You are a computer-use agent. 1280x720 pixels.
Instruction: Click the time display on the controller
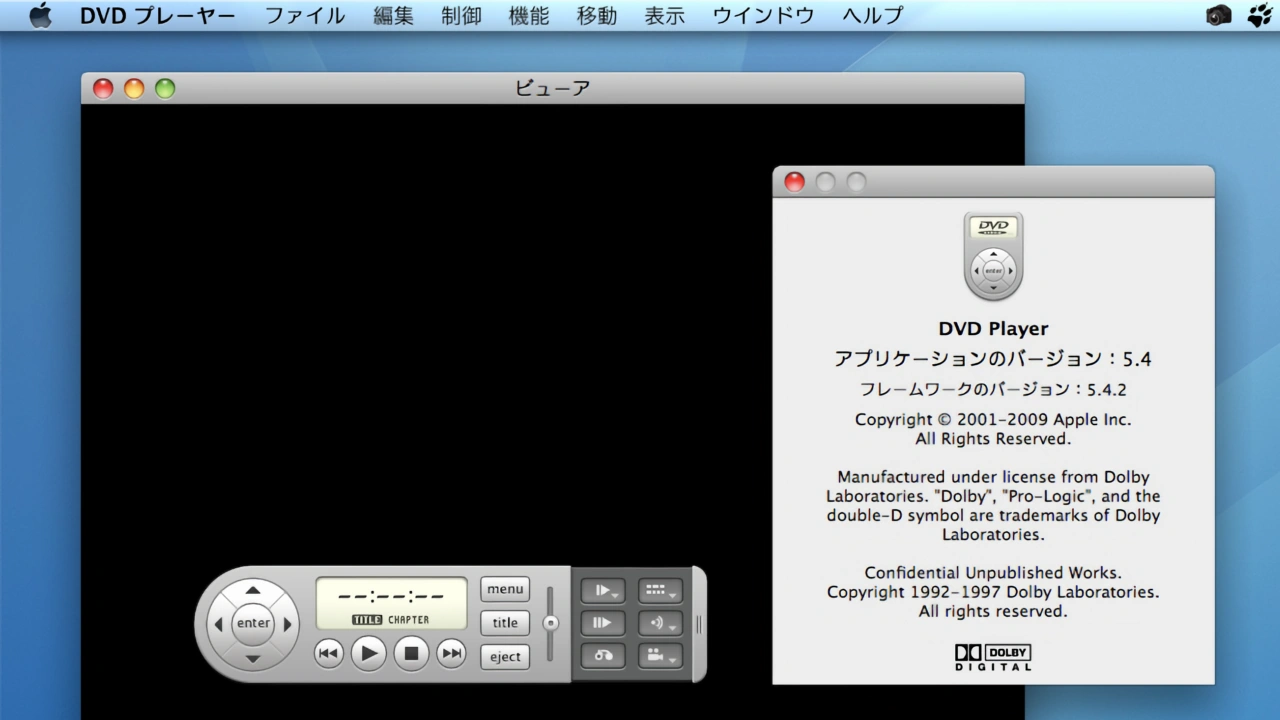(x=391, y=596)
